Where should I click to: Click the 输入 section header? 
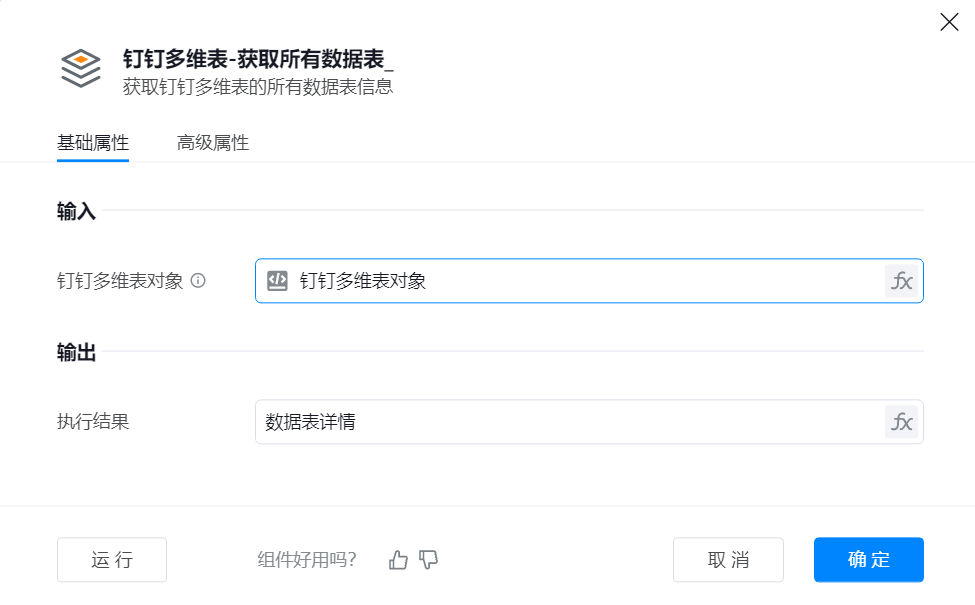coord(77,211)
